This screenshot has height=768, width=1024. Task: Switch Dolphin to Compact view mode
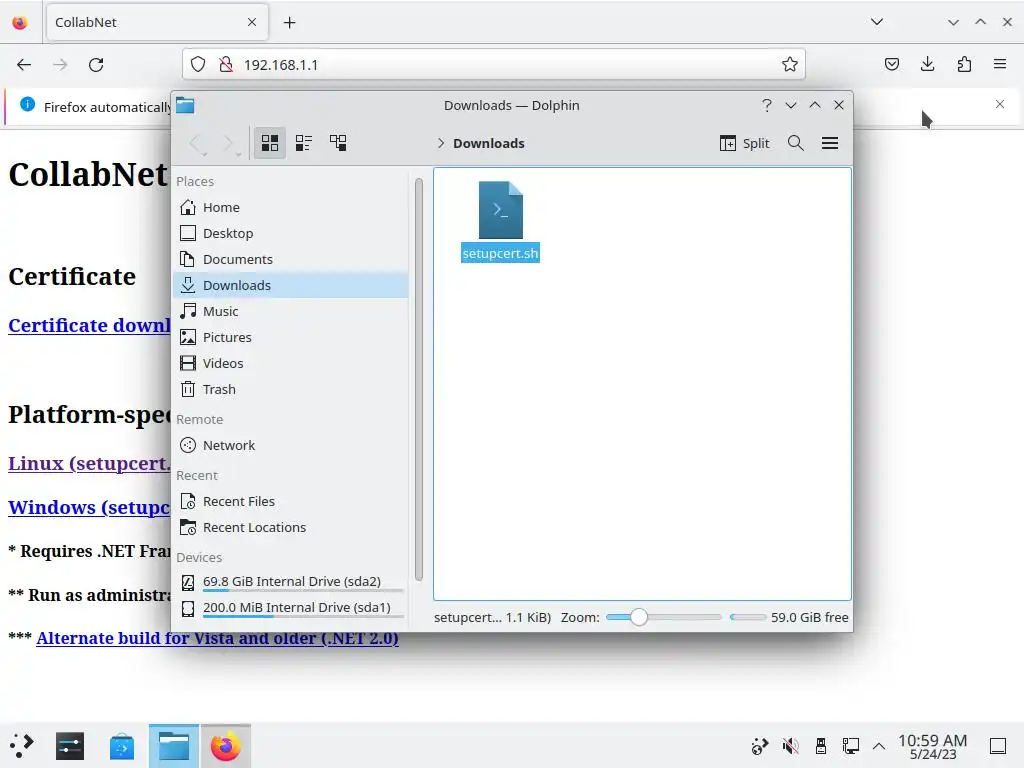pos(304,143)
